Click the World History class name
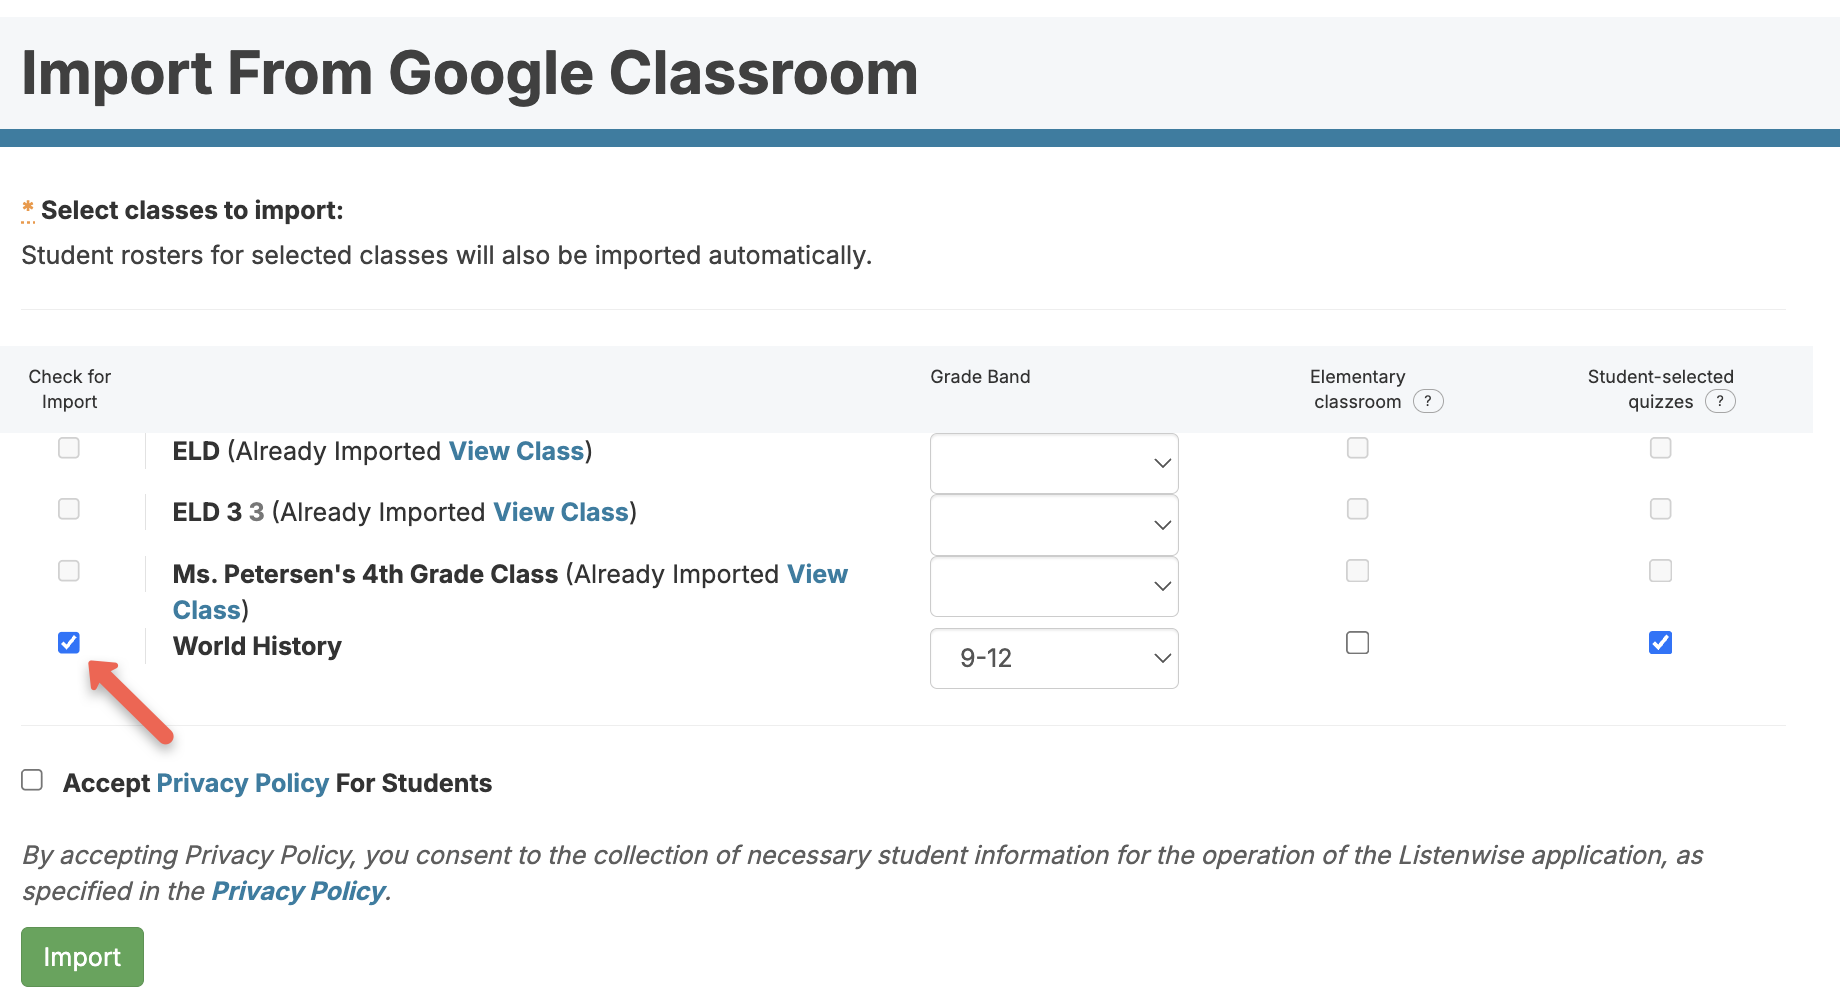 [257, 646]
